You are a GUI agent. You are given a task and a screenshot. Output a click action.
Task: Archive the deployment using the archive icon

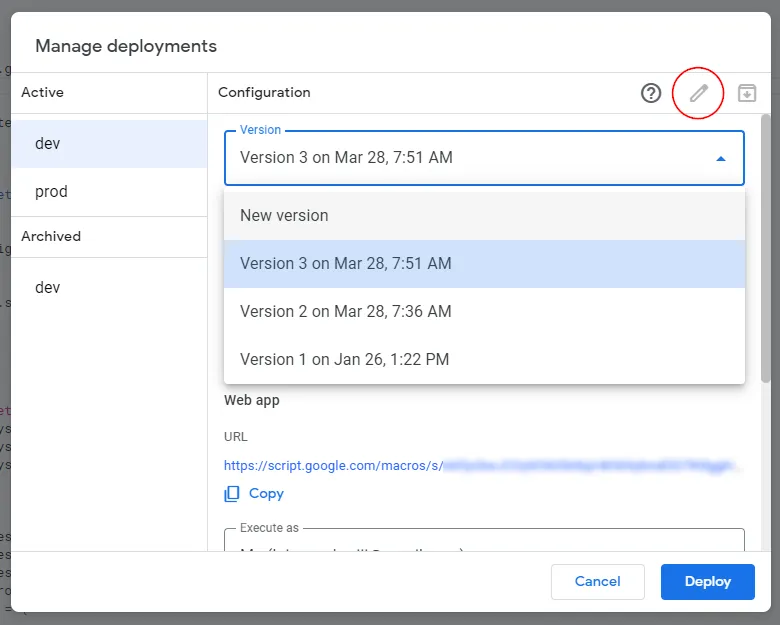pyautogui.click(x=747, y=93)
